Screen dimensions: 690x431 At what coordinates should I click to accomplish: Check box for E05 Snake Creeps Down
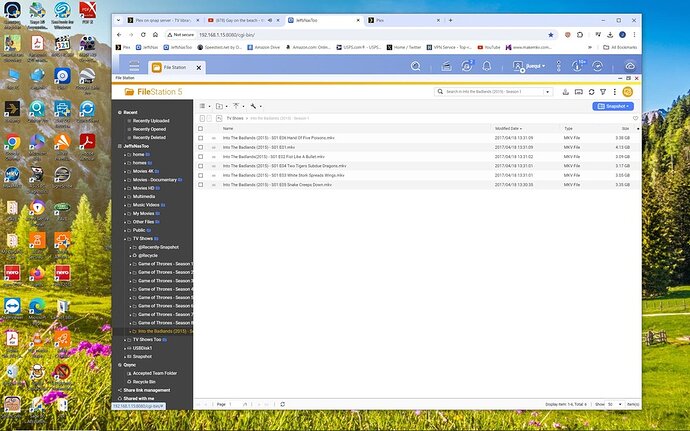(201, 185)
